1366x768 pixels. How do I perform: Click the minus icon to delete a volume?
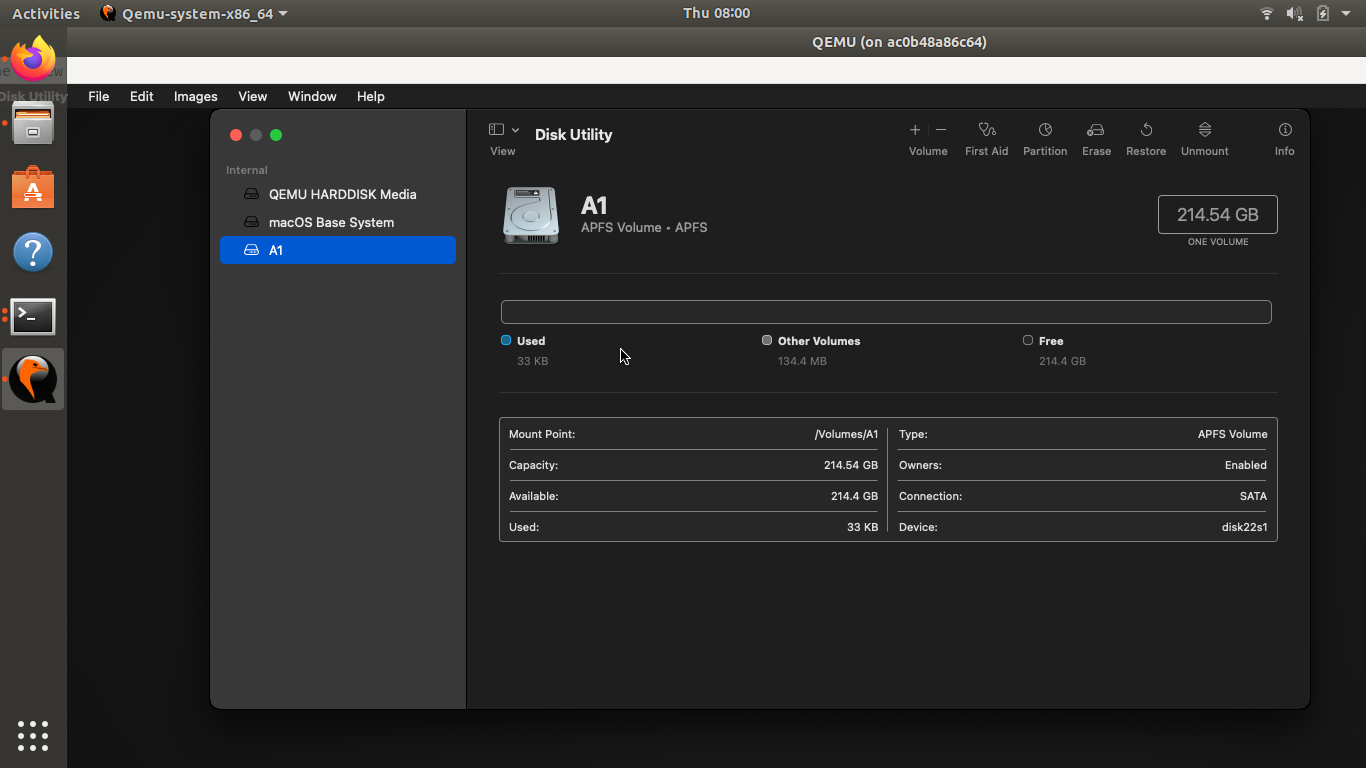pos(940,130)
